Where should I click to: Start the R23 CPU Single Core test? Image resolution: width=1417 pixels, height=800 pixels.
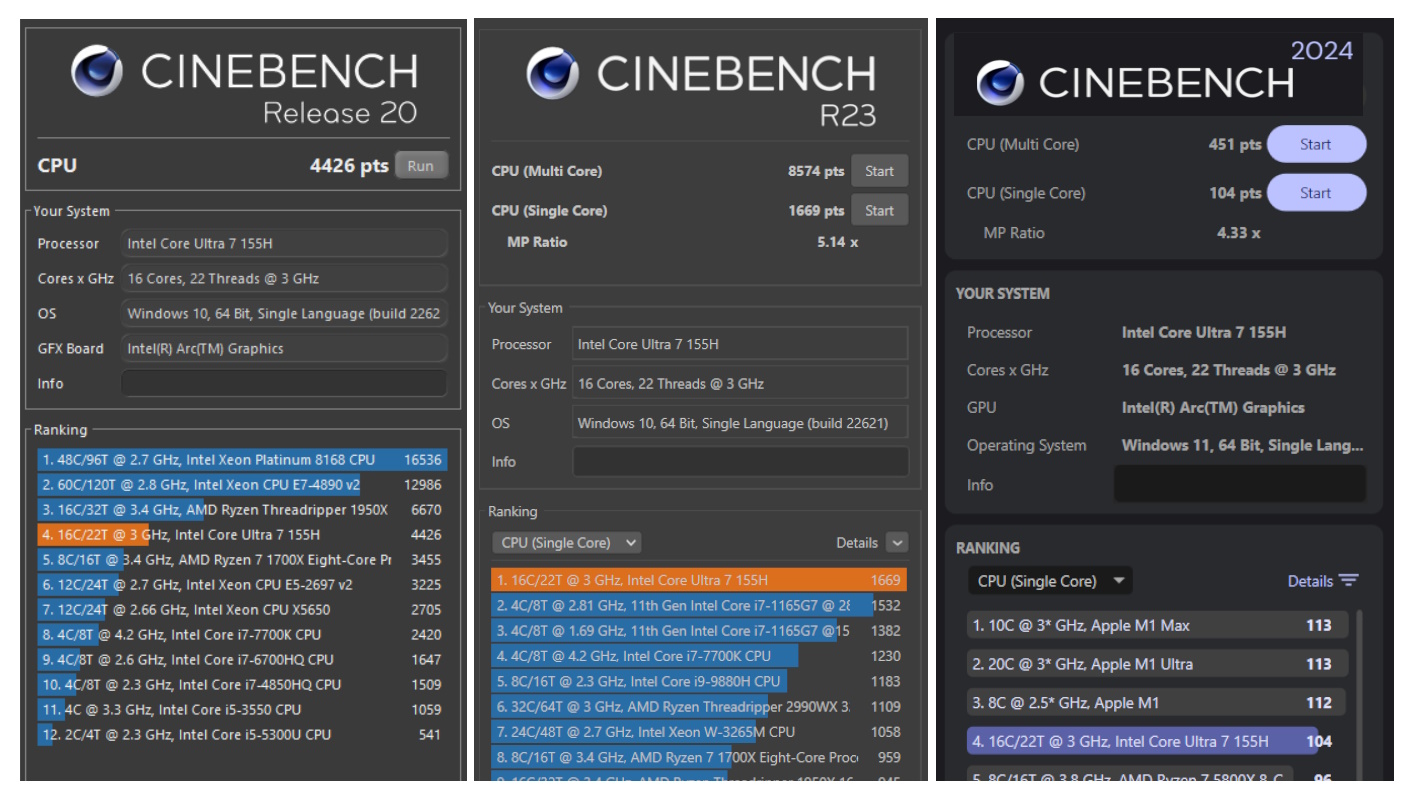pyautogui.click(x=879, y=210)
